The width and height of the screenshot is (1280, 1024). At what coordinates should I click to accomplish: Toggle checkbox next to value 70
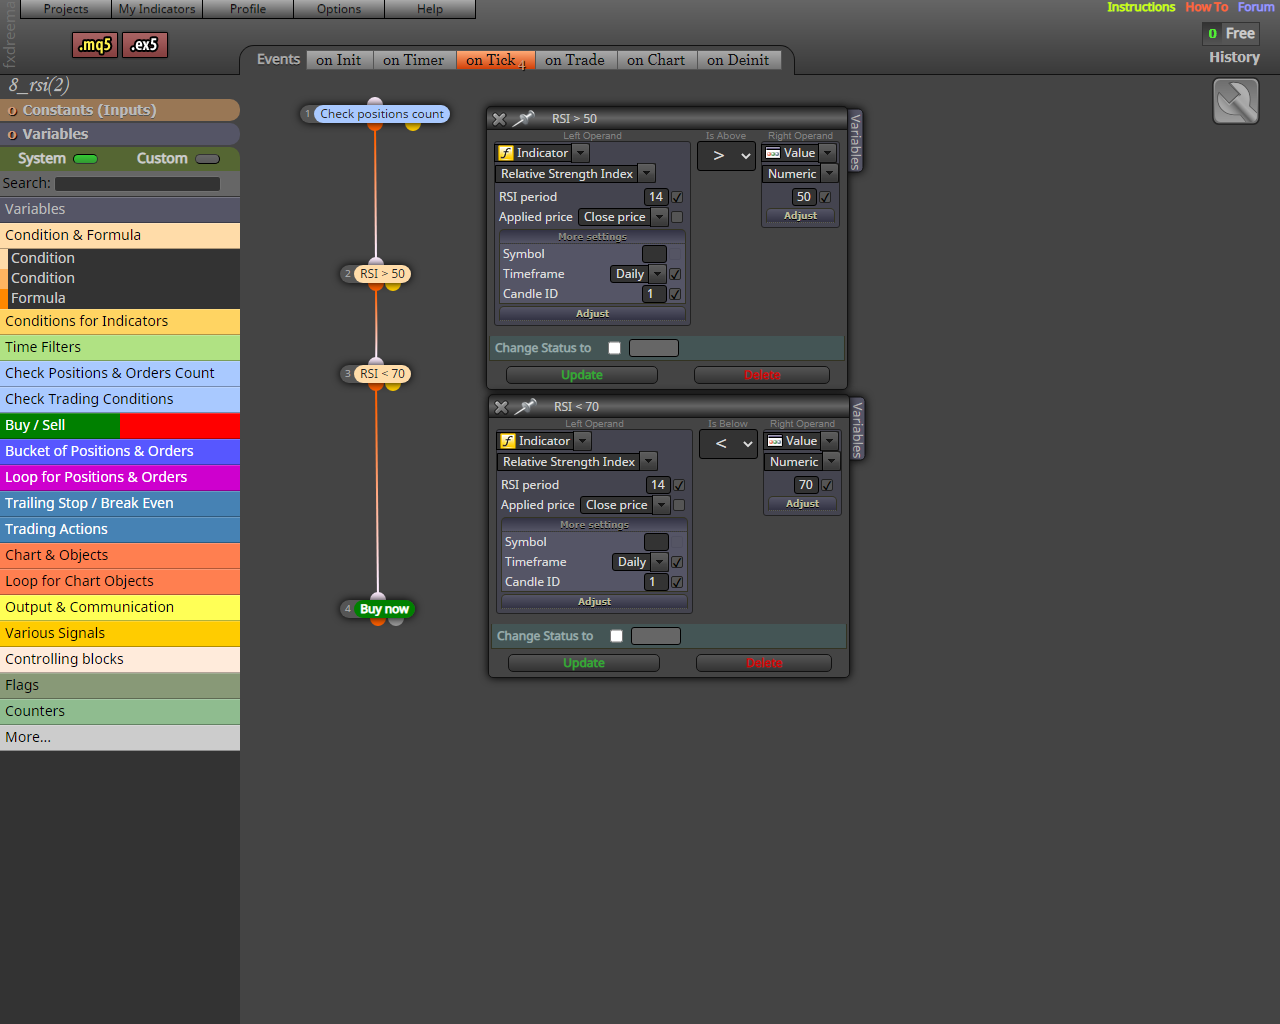tap(827, 485)
